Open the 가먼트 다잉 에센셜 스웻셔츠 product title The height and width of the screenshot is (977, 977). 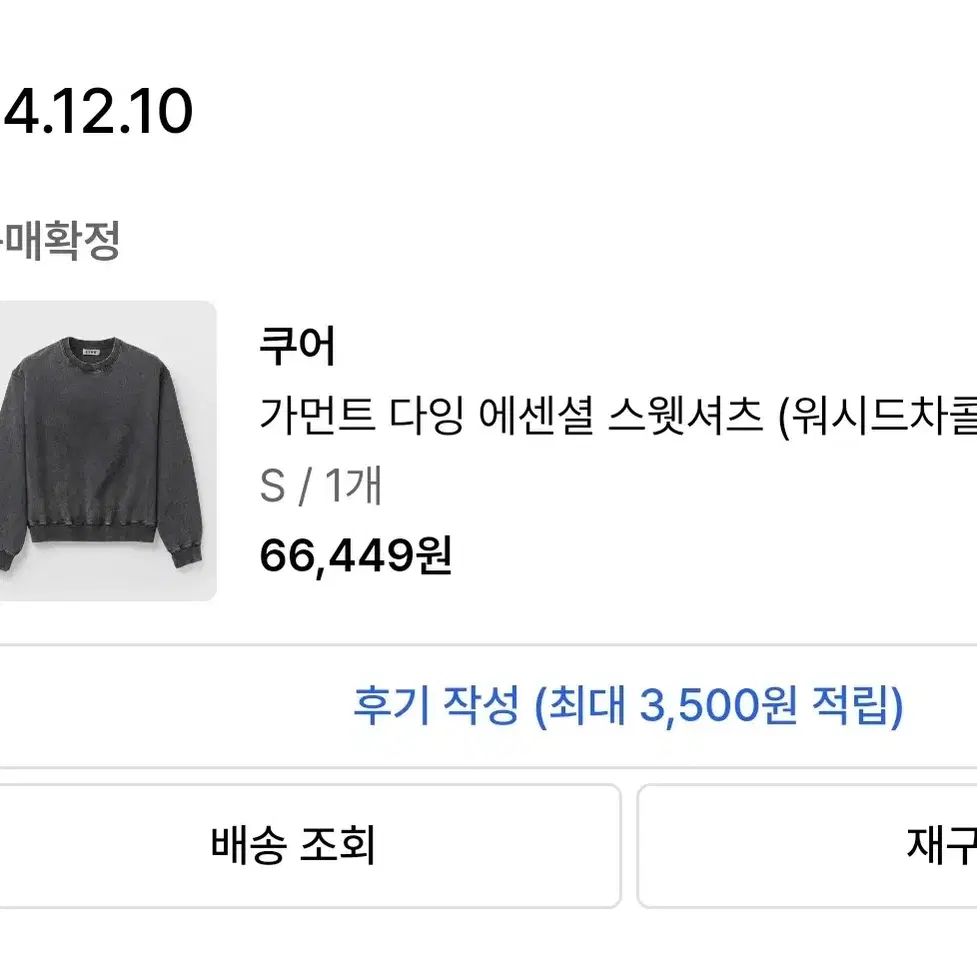(x=618, y=416)
